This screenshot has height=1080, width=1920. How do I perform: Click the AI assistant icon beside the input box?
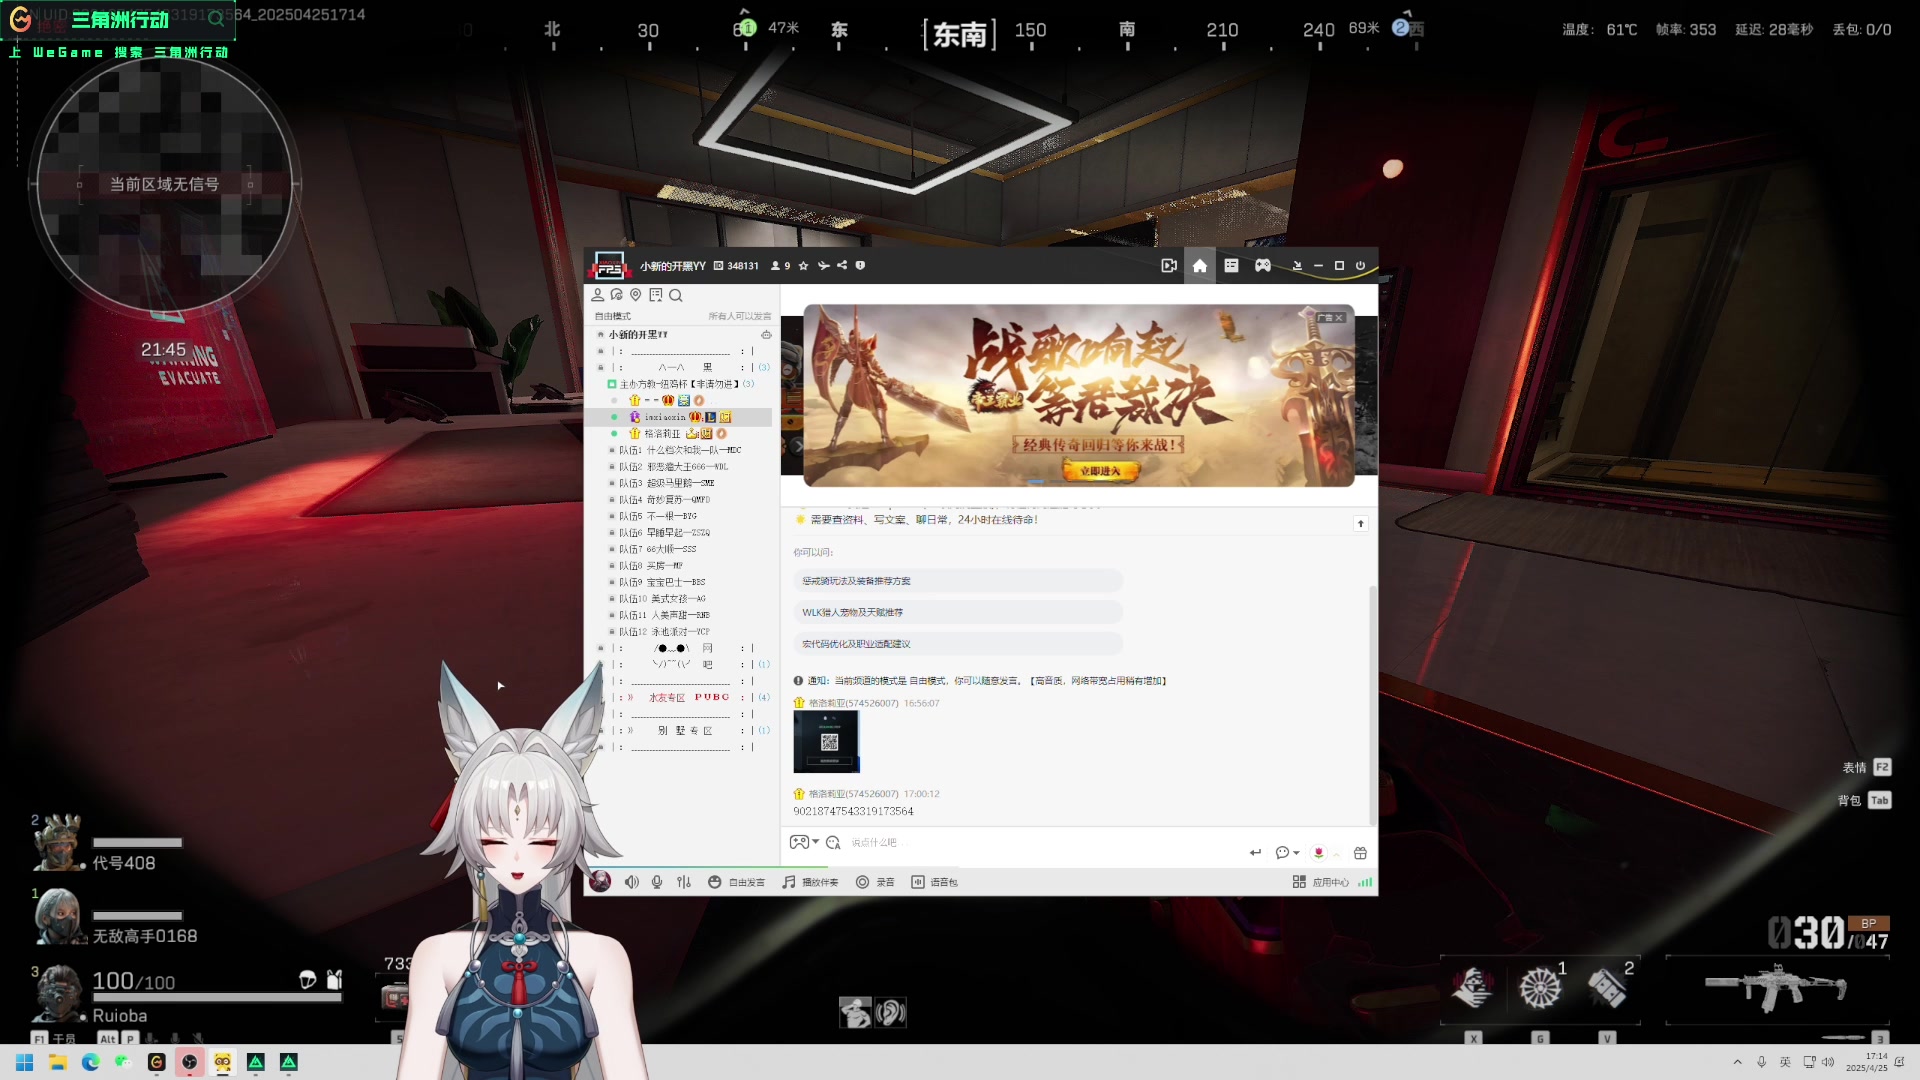coord(833,843)
